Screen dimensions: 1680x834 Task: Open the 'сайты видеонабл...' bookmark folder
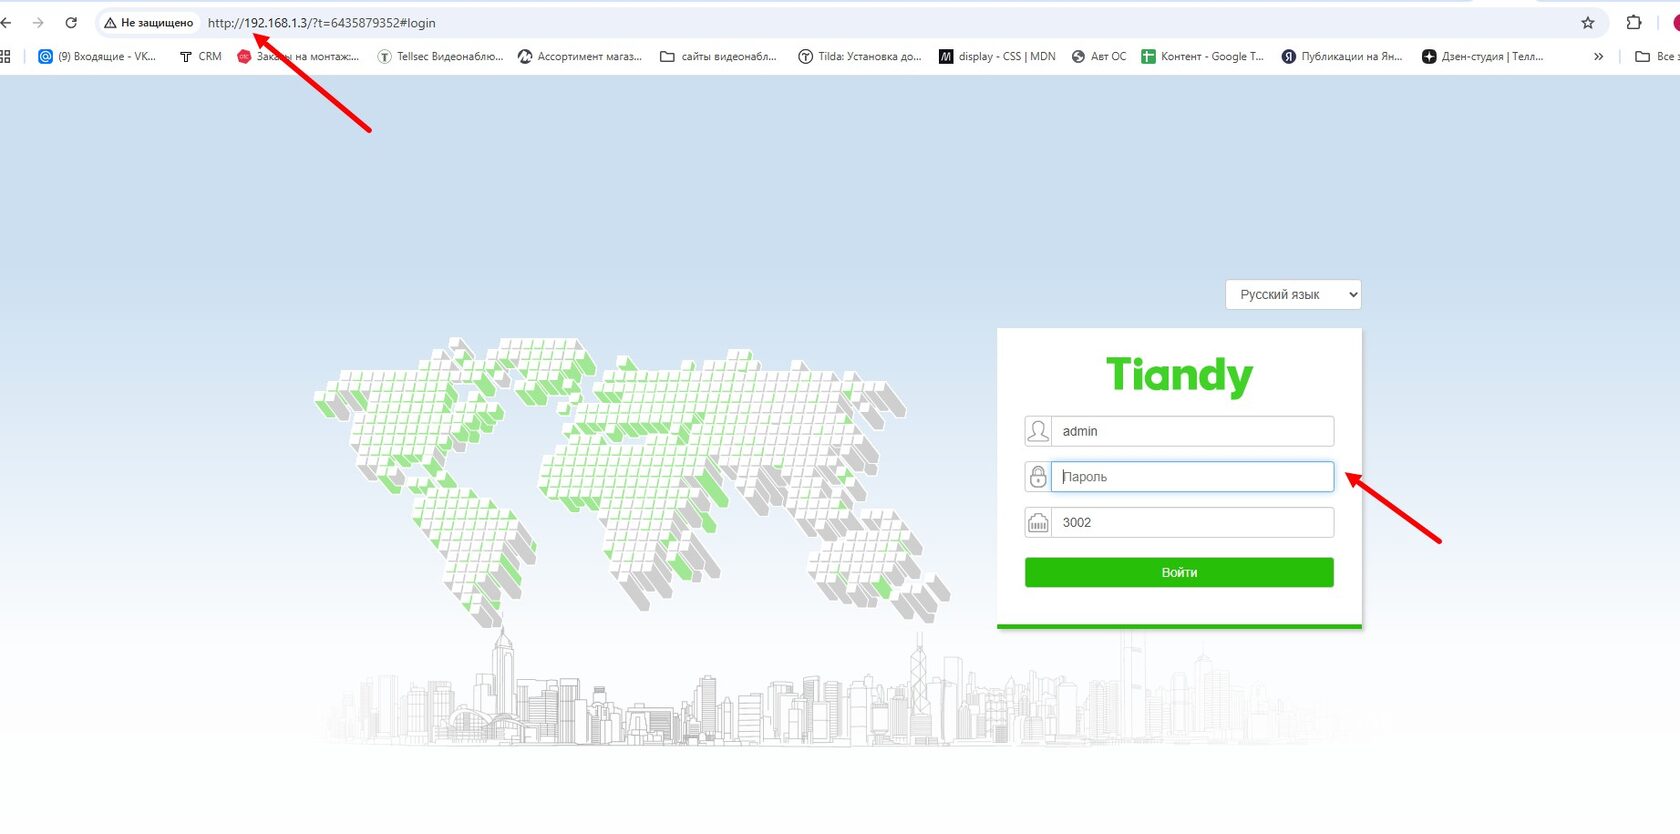pyautogui.click(x=718, y=56)
